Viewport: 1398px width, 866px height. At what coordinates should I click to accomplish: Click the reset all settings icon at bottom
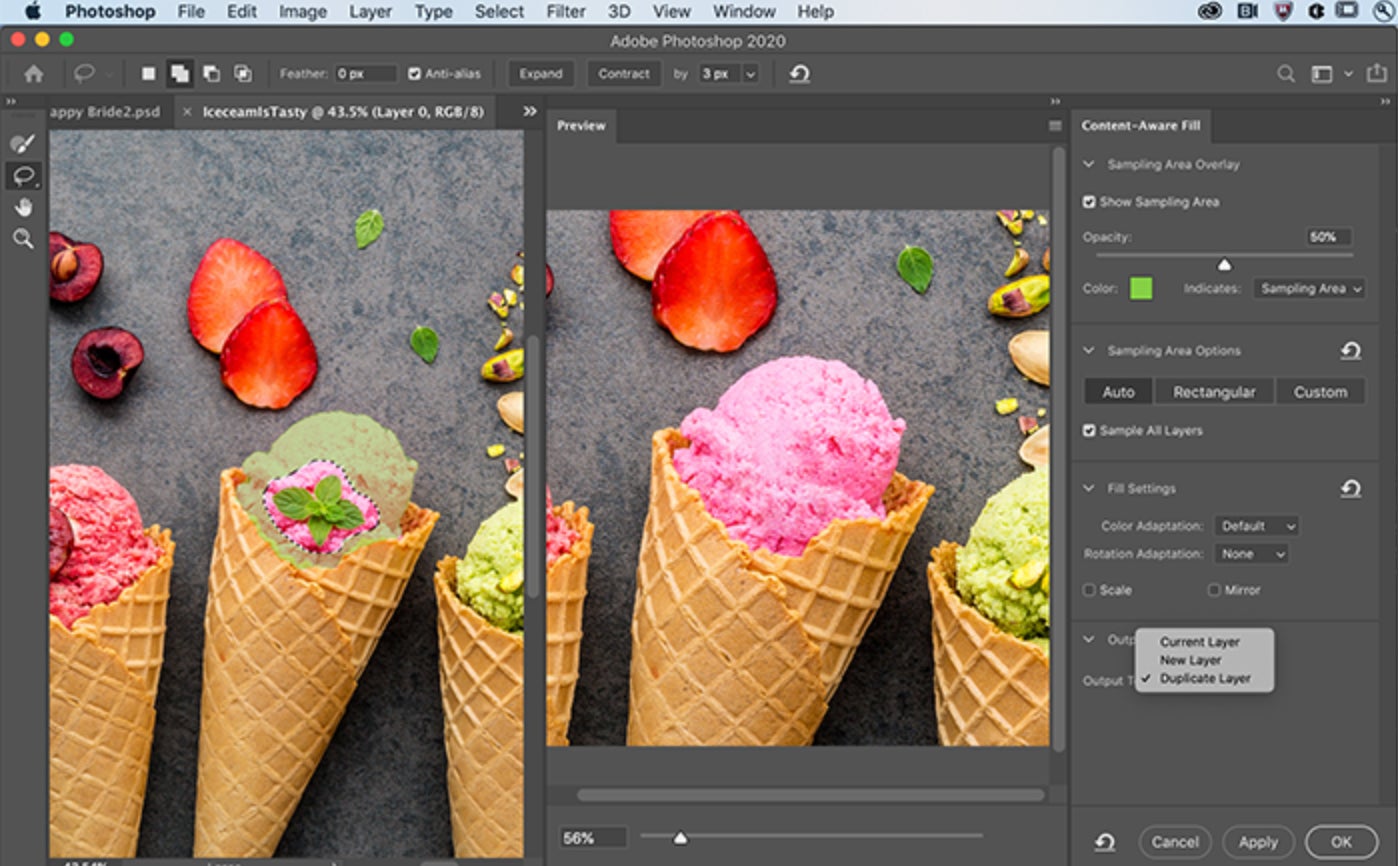point(1104,842)
